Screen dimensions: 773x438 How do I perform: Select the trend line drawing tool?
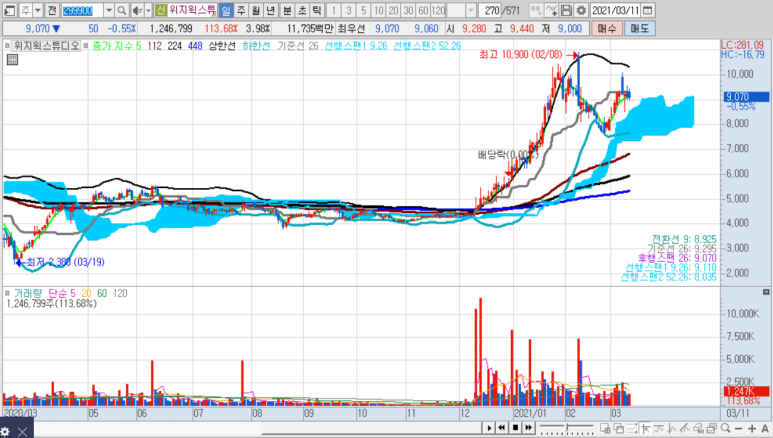646,428
